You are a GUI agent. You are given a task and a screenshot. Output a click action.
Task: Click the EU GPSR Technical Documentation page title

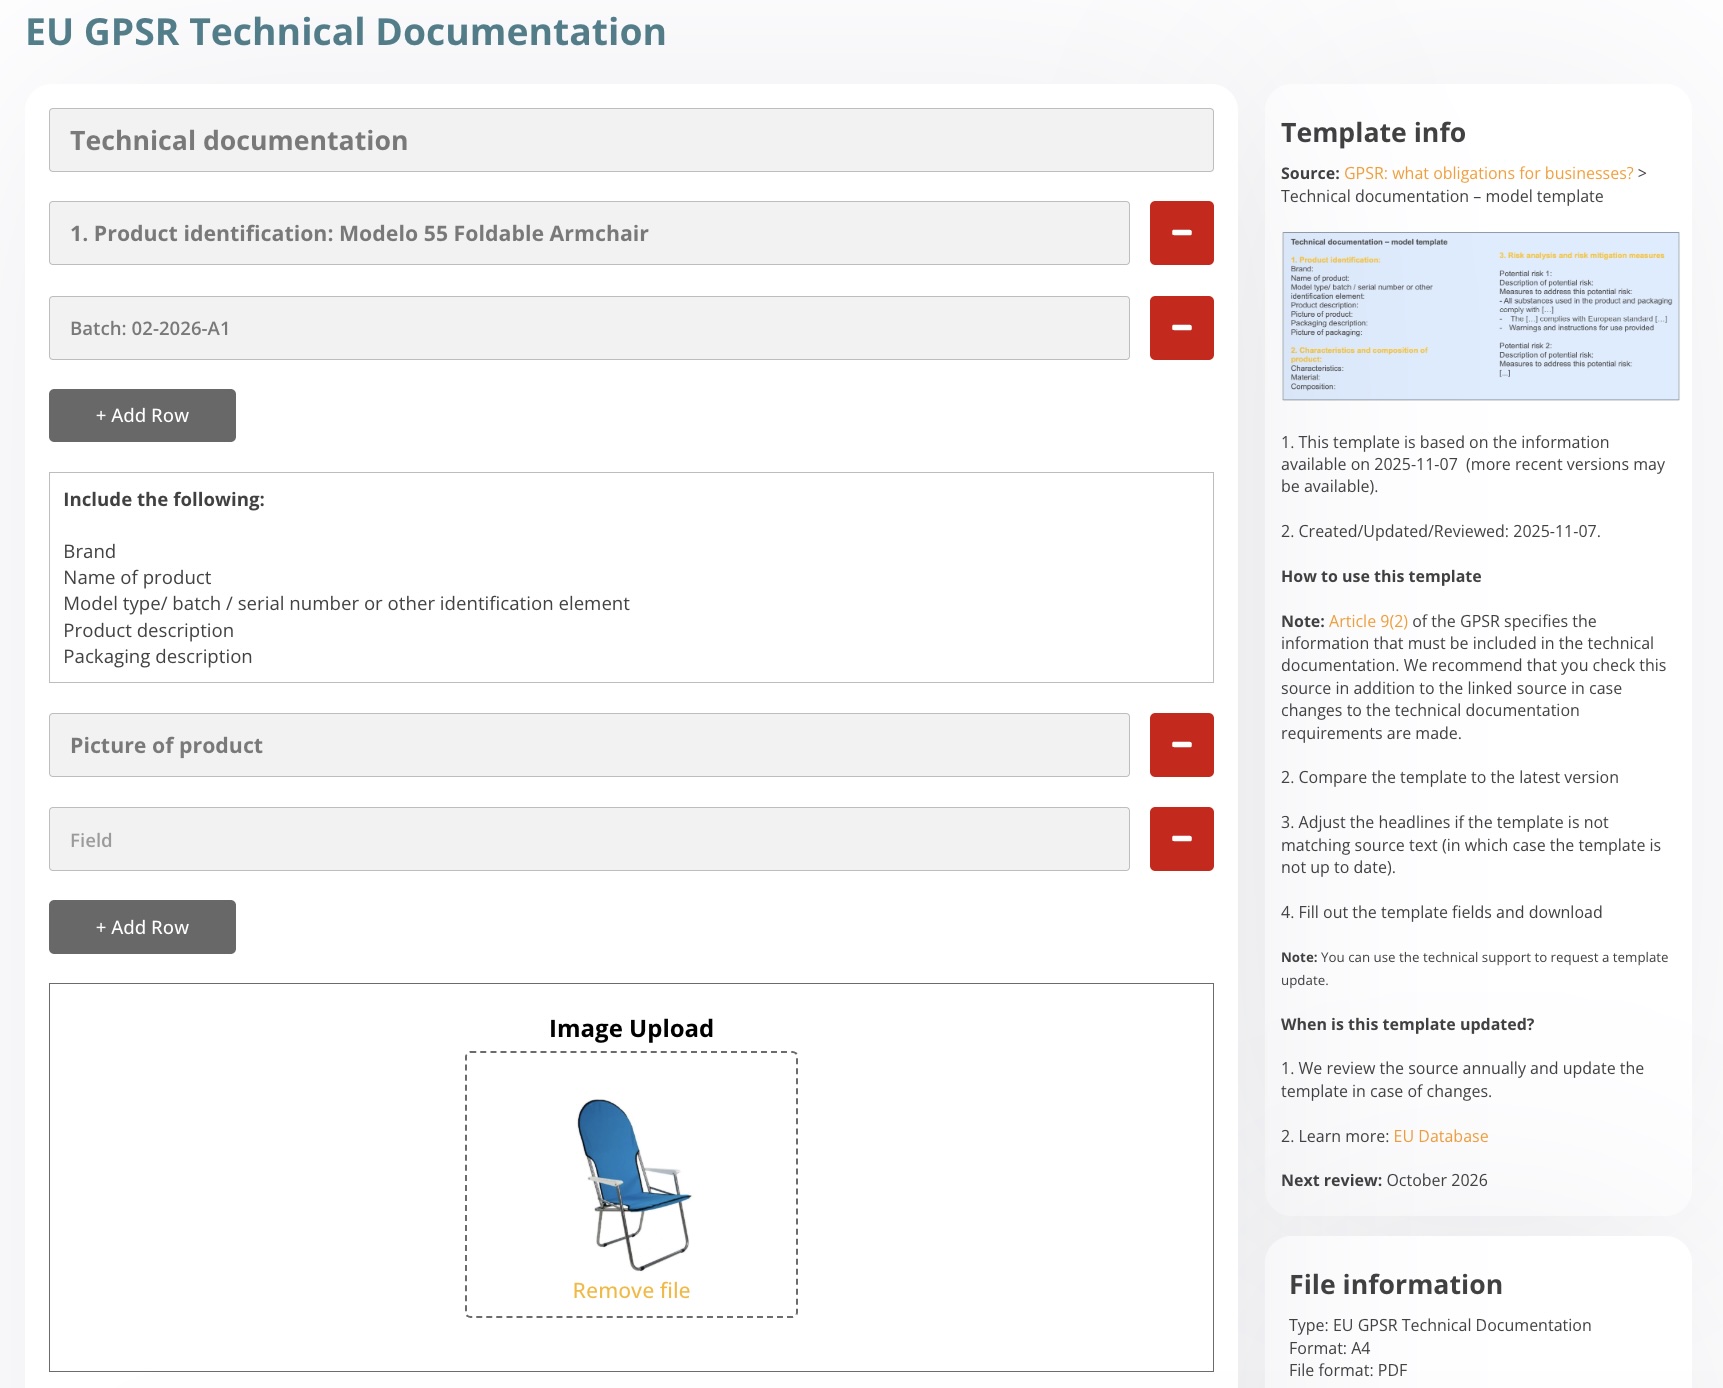[346, 32]
